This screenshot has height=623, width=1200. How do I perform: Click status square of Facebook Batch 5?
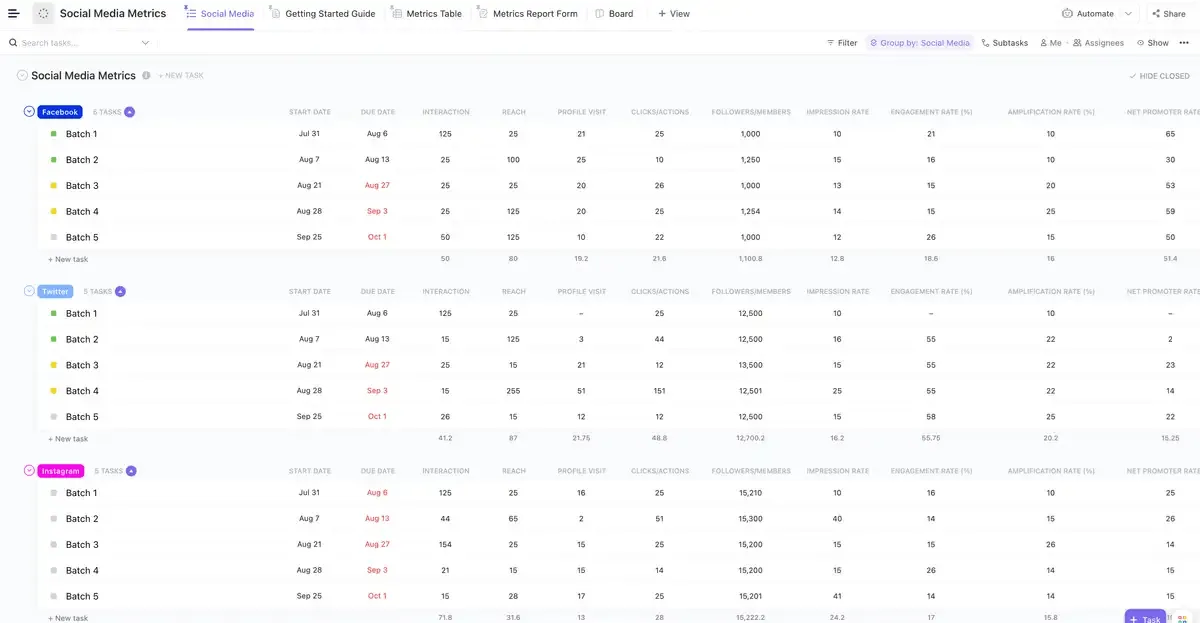point(54,237)
